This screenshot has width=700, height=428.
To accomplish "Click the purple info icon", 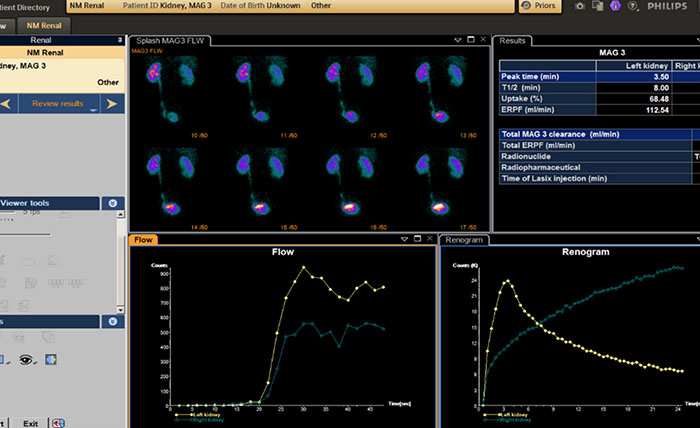I will [617, 6].
